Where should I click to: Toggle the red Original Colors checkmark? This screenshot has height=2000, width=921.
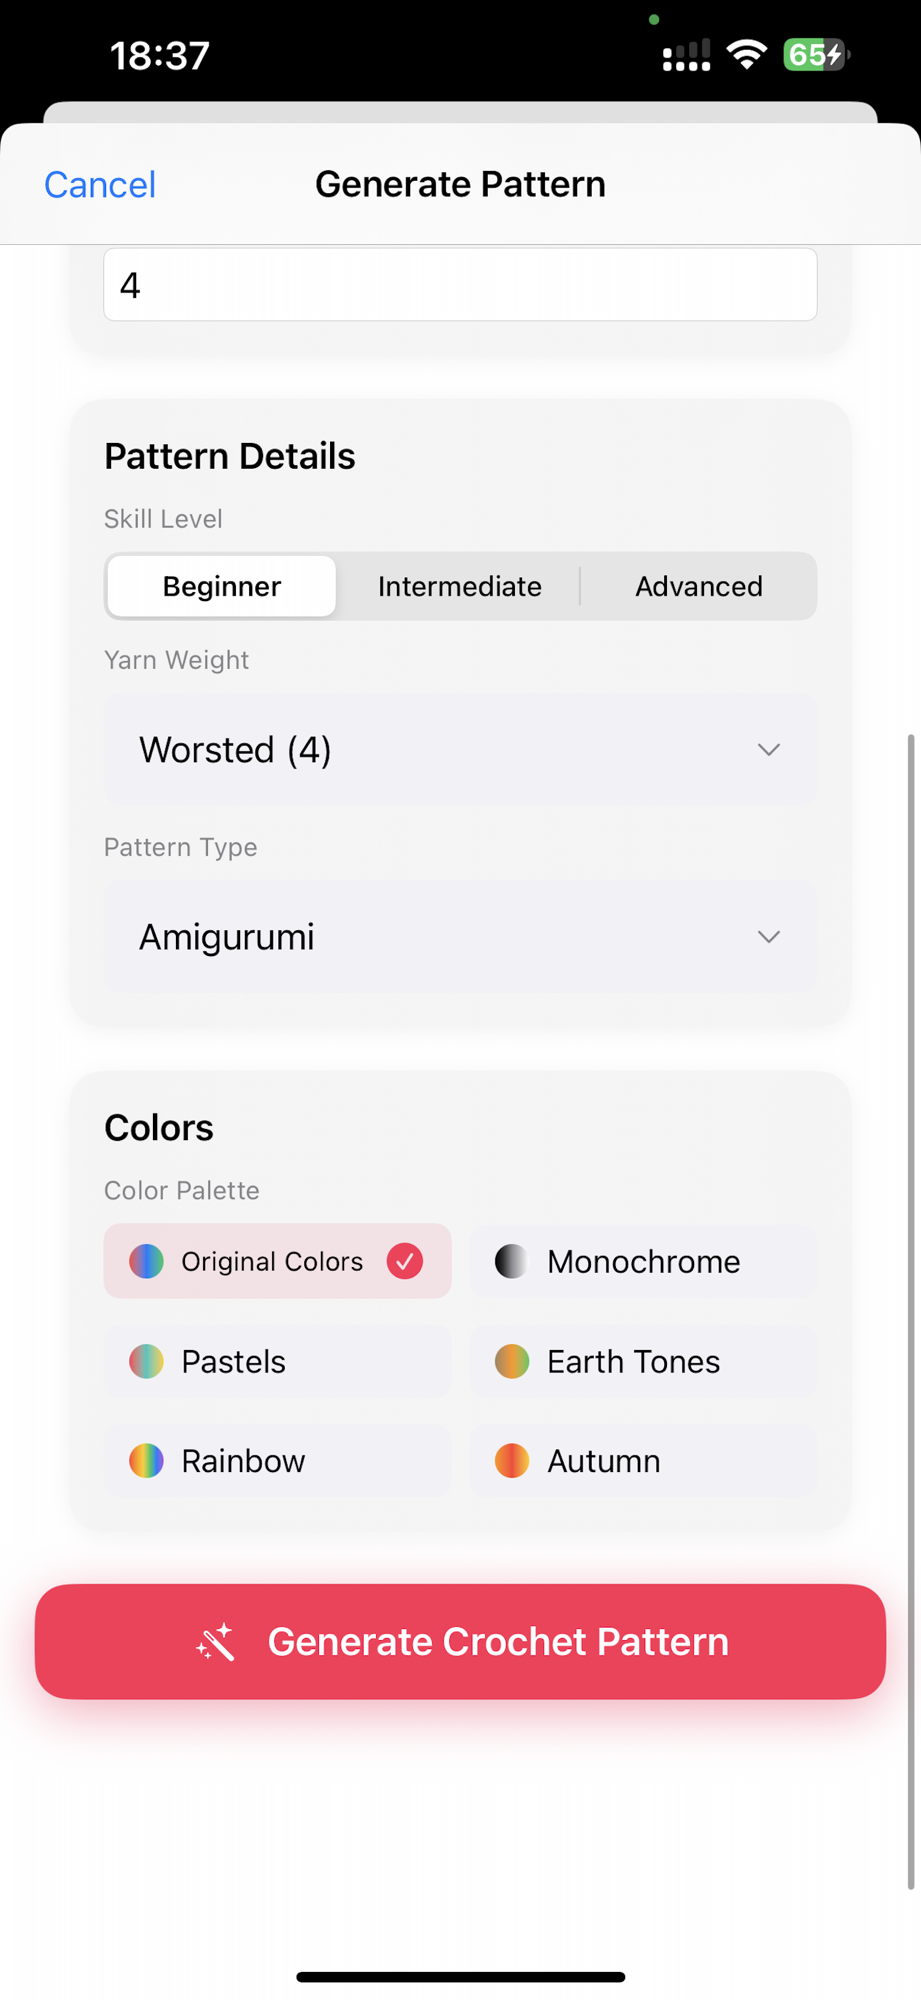(405, 1261)
